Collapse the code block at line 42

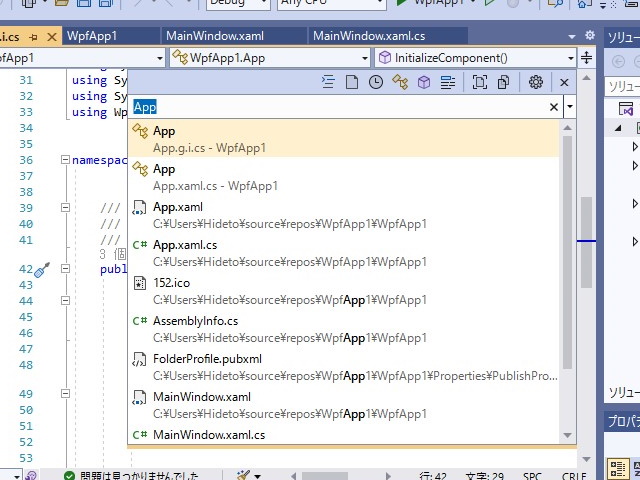[x=65, y=269]
